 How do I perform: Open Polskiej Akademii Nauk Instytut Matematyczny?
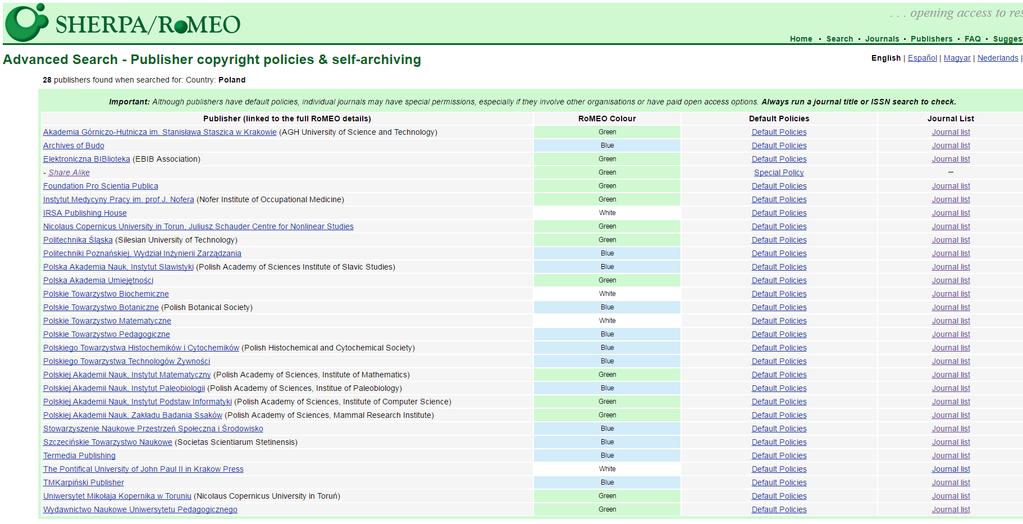pos(127,375)
